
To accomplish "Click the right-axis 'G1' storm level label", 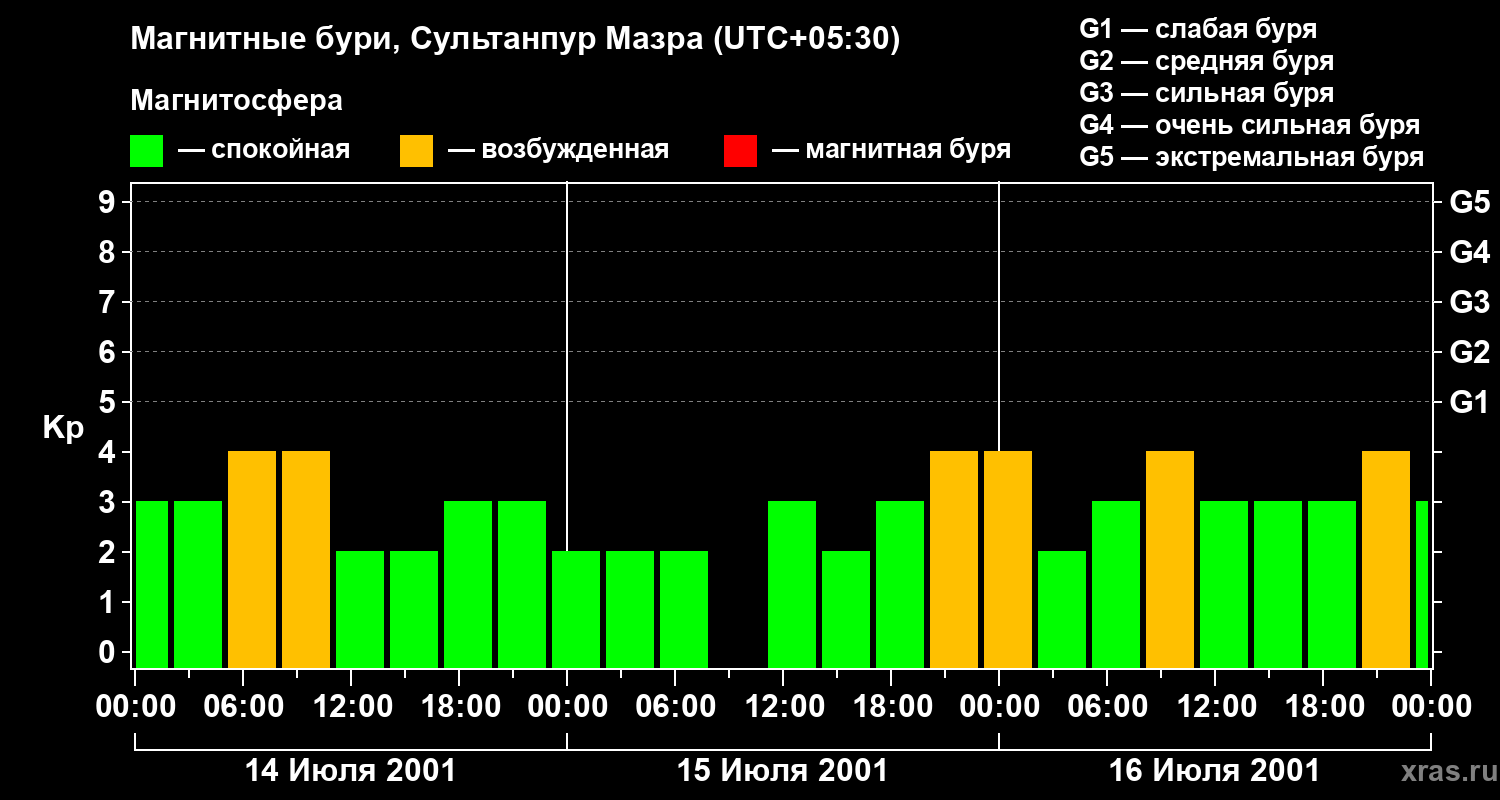I will pyautogui.click(x=1469, y=403).
